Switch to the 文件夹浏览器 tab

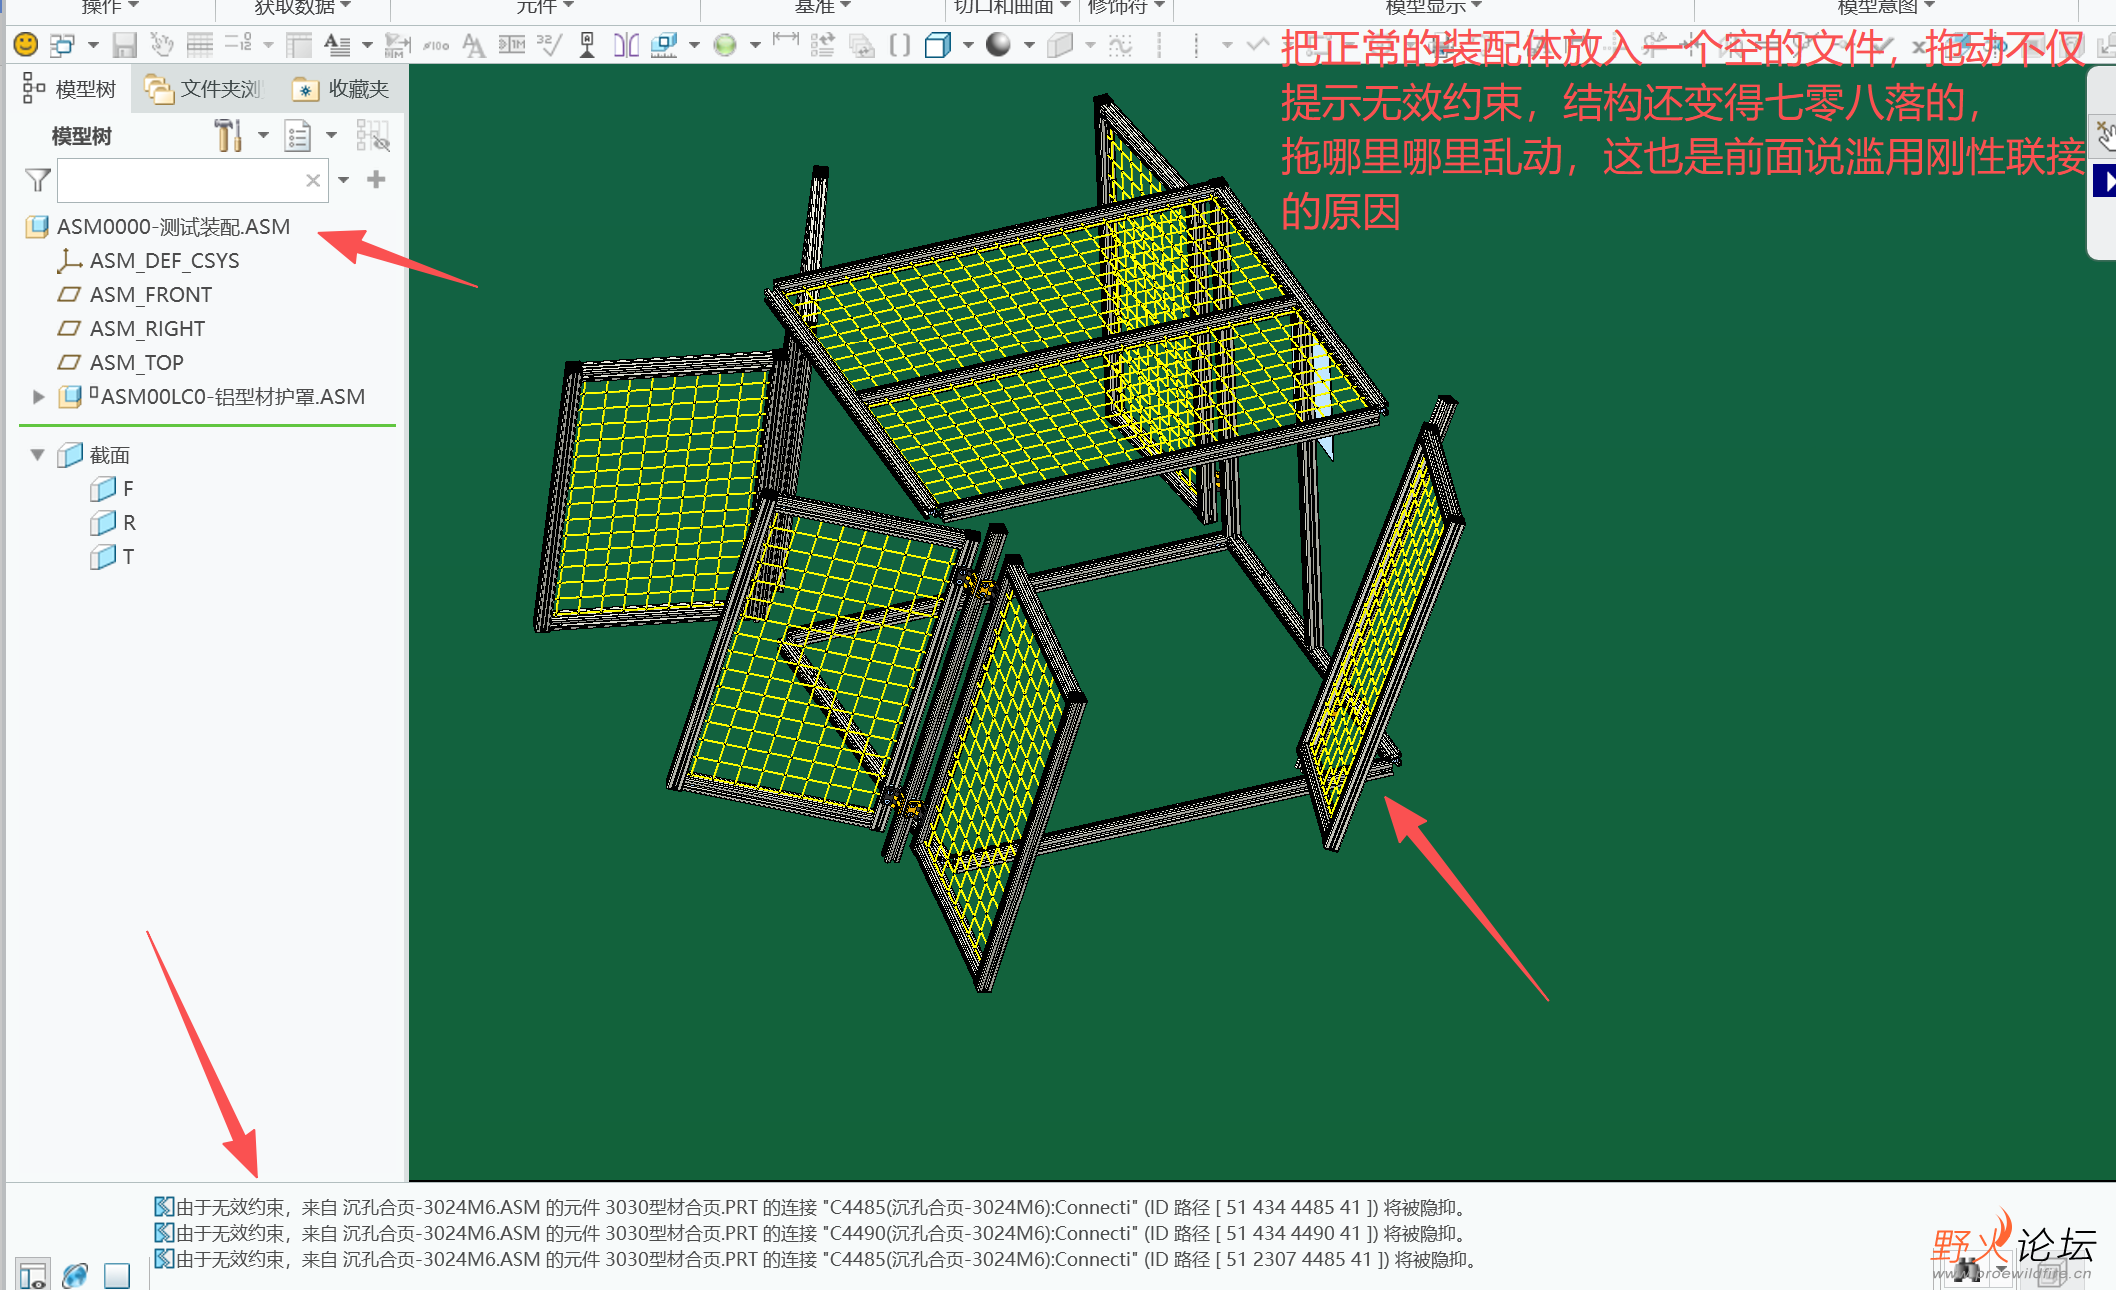(x=203, y=89)
